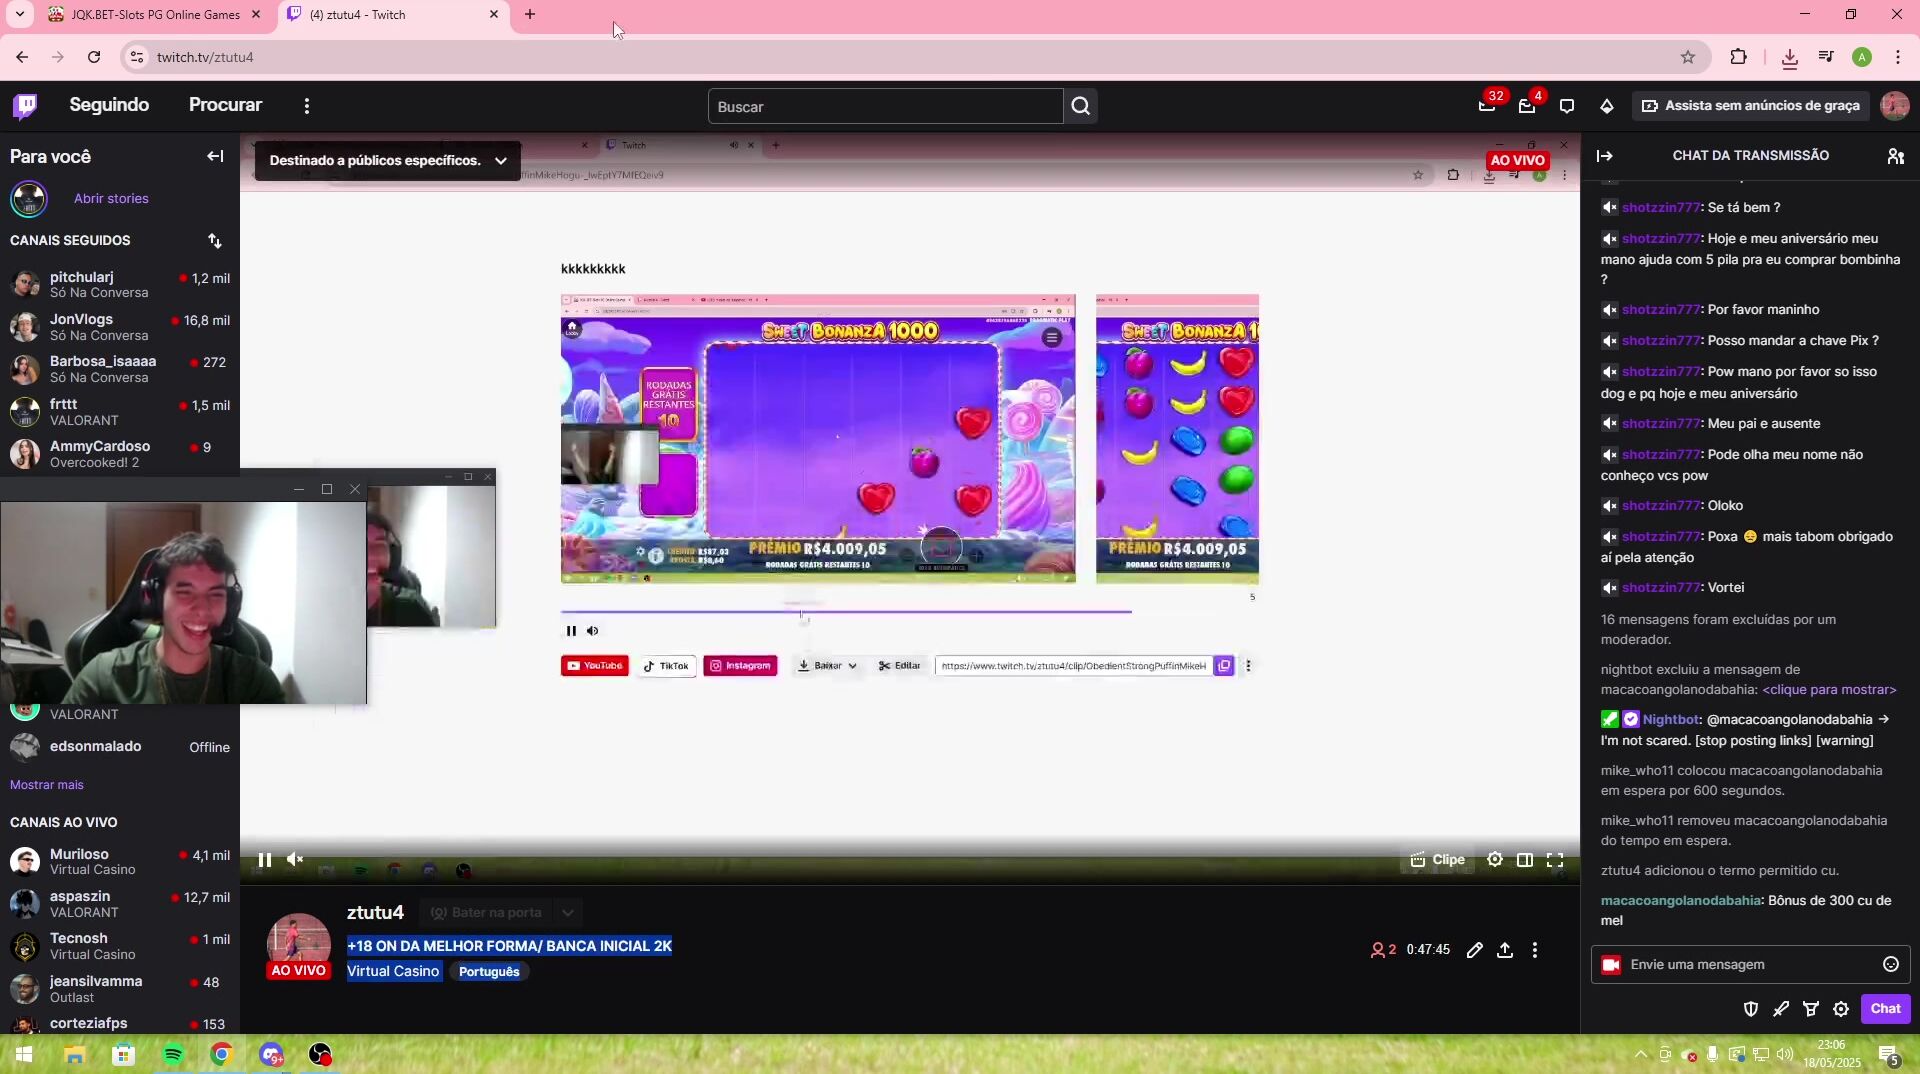The height and width of the screenshot is (1074, 1920).
Task: Show deleted message clique para mostrar
Action: point(1829,690)
